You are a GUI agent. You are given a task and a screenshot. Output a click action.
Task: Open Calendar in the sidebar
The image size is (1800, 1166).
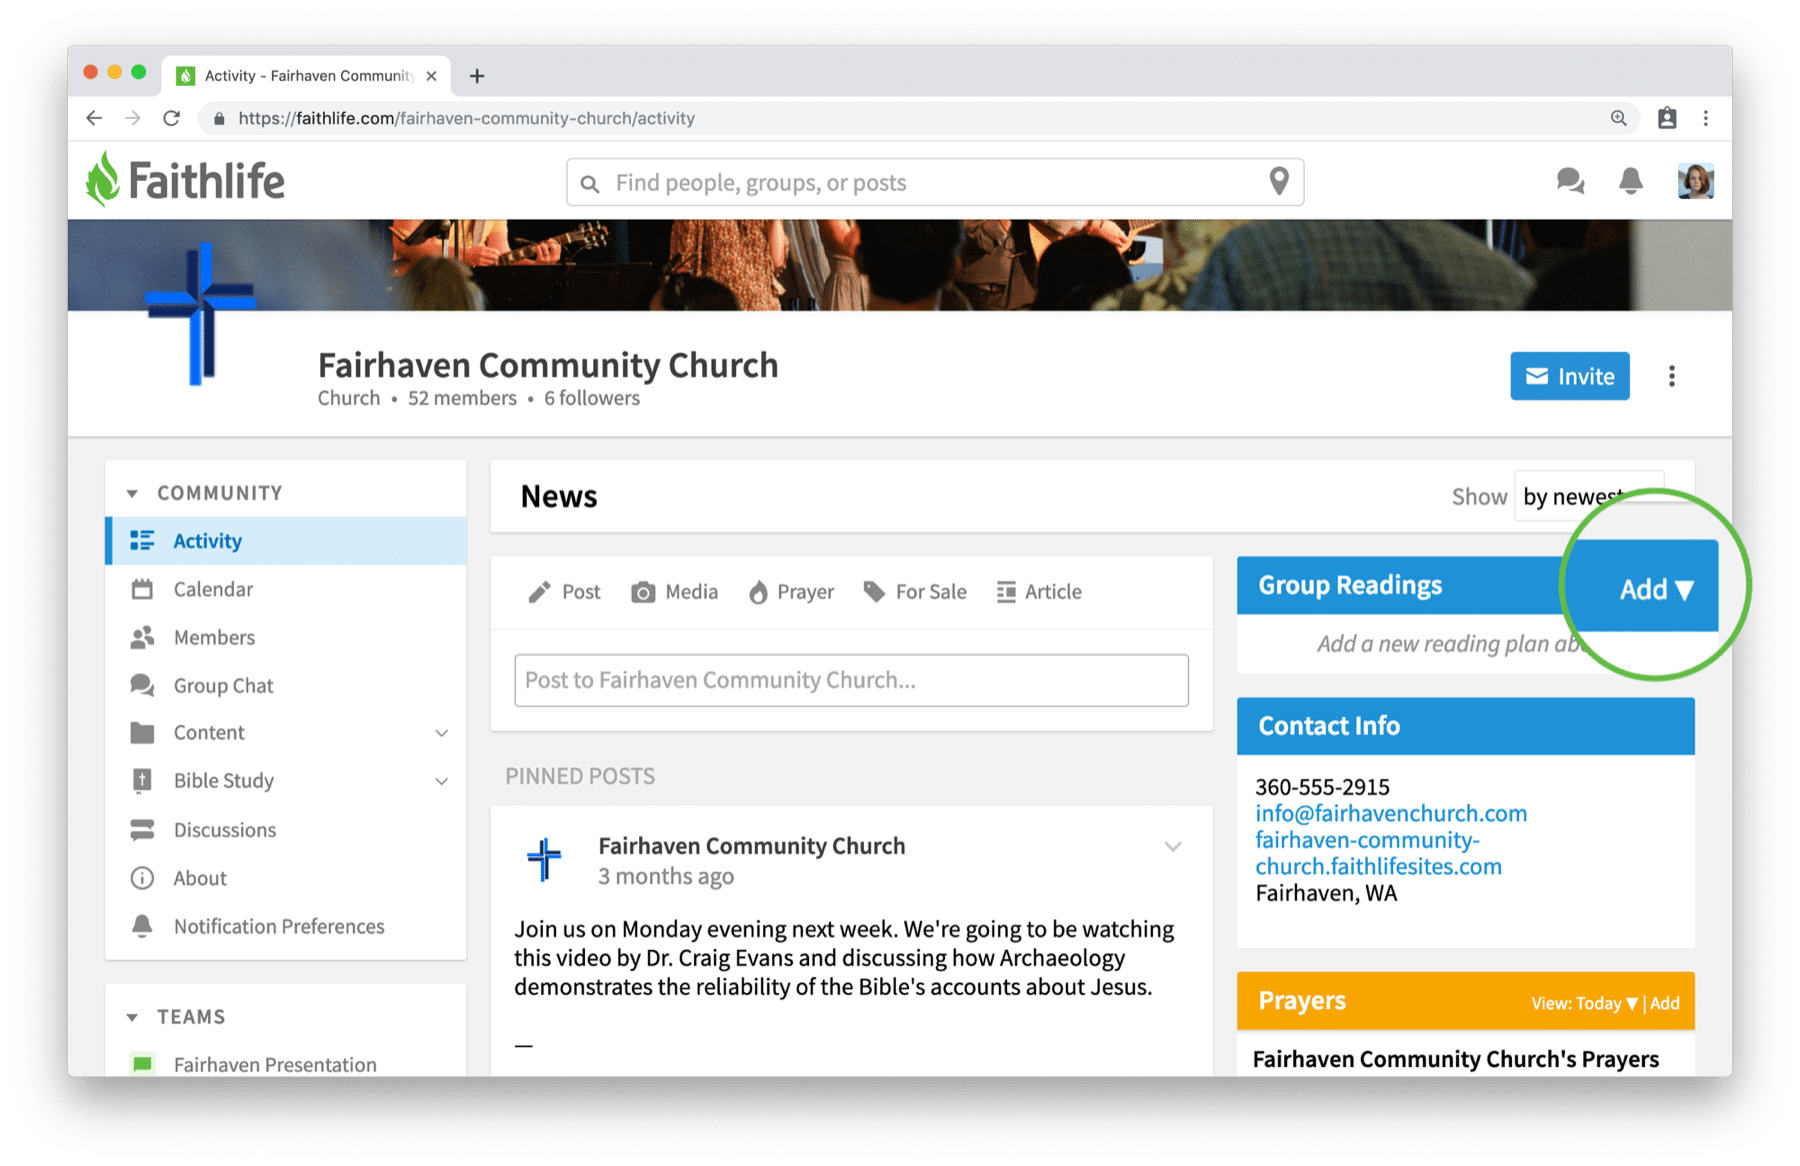(286, 589)
